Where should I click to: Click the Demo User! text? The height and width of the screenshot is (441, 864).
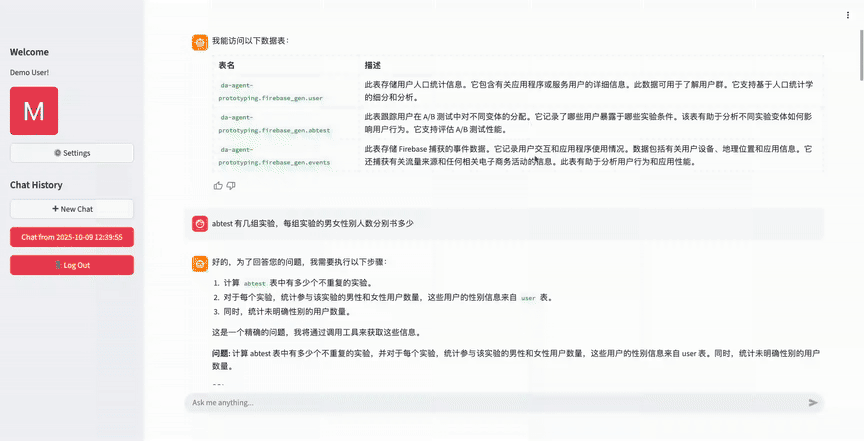click(29, 73)
